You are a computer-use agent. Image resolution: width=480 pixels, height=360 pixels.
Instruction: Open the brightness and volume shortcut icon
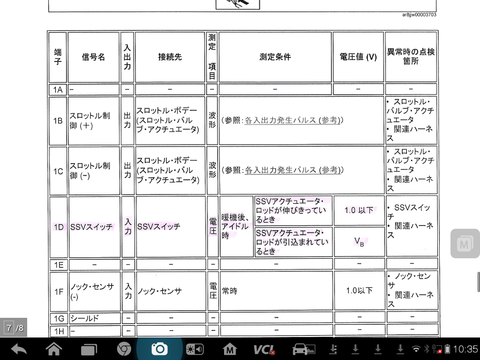point(195,349)
